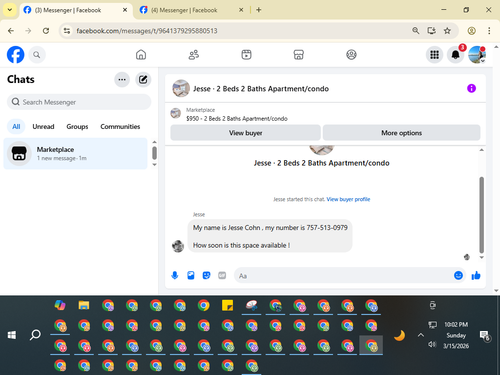Open the Chrome profile icon

coord(471,31)
